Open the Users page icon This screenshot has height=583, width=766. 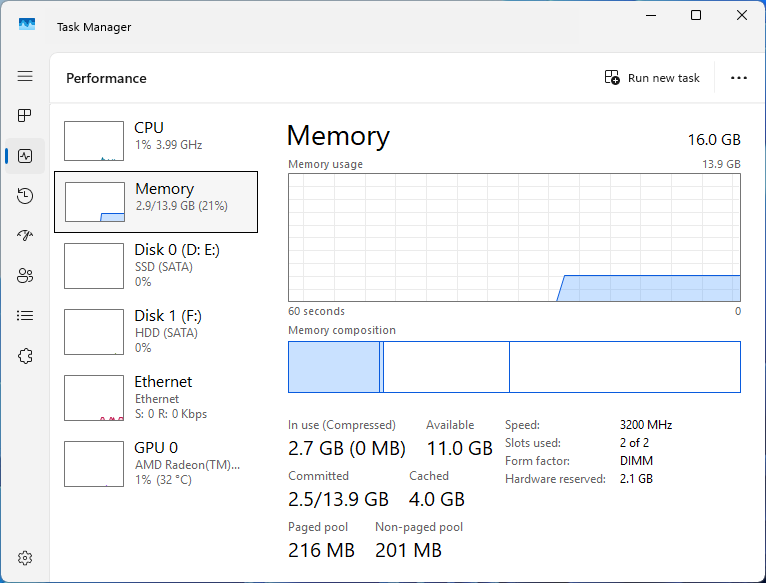[x=25, y=276]
